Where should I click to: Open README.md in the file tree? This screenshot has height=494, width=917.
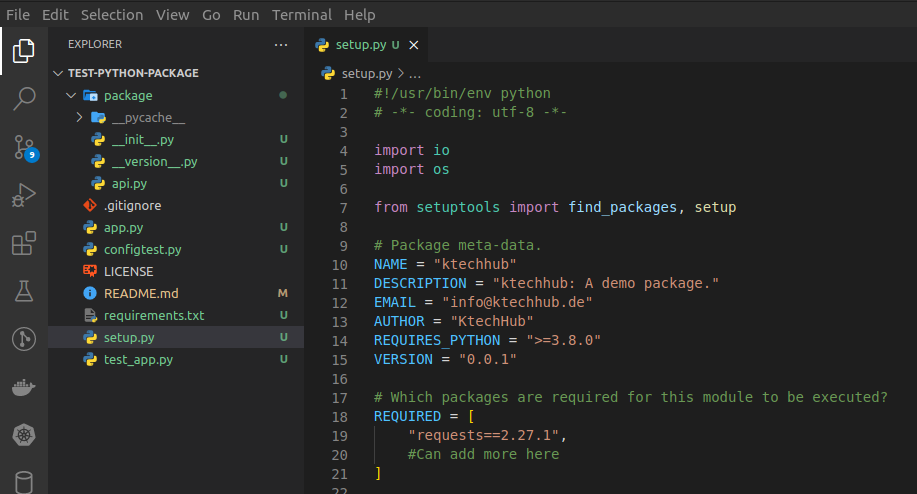[x=141, y=293]
